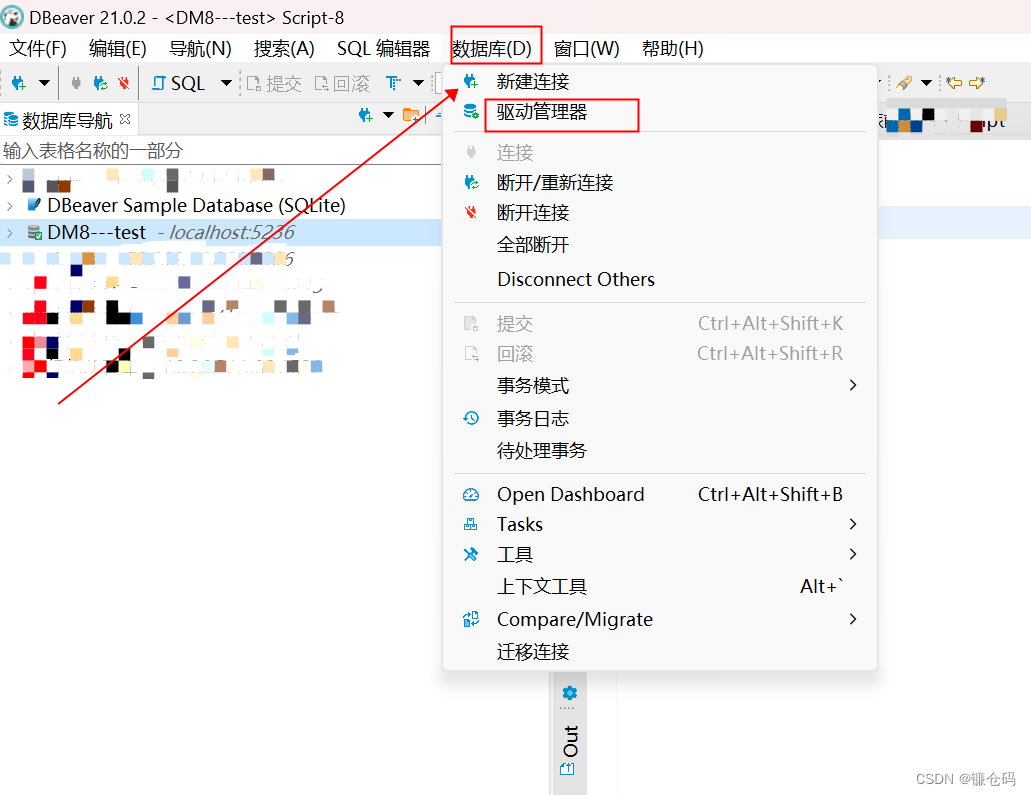
Task: Close the 数据库导航 tab
Action: point(125,119)
